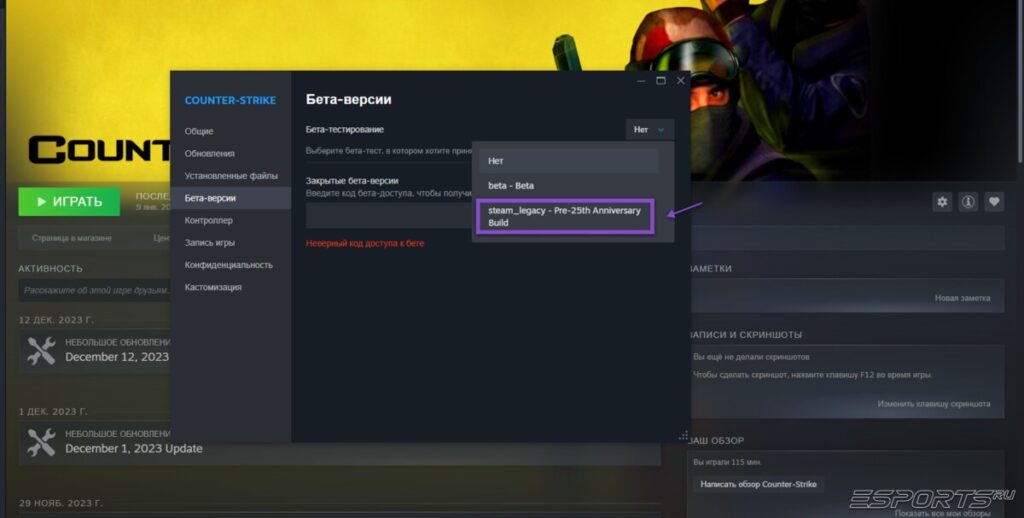This screenshot has height=518, width=1024.
Task: Click wrench icon of December 1 update
Action: (41, 442)
